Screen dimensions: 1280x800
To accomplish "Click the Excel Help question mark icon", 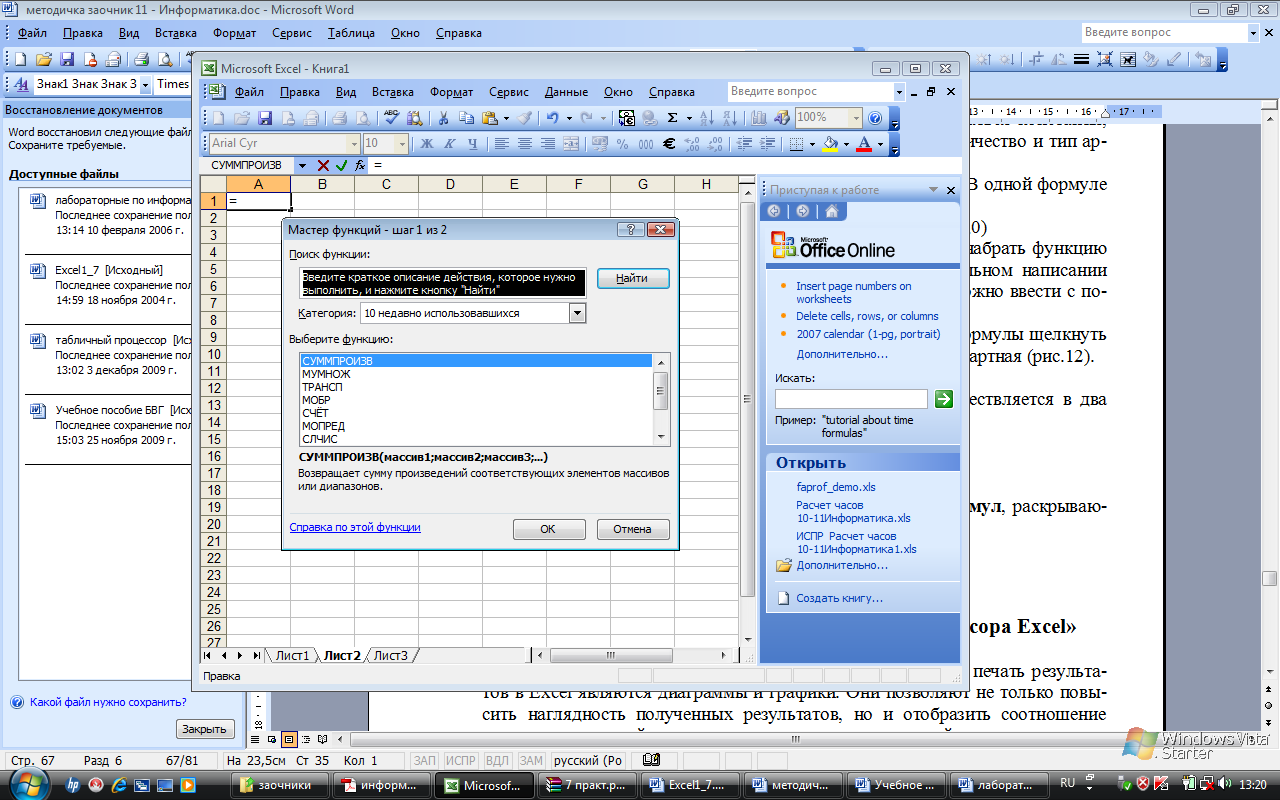I will coord(875,117).
